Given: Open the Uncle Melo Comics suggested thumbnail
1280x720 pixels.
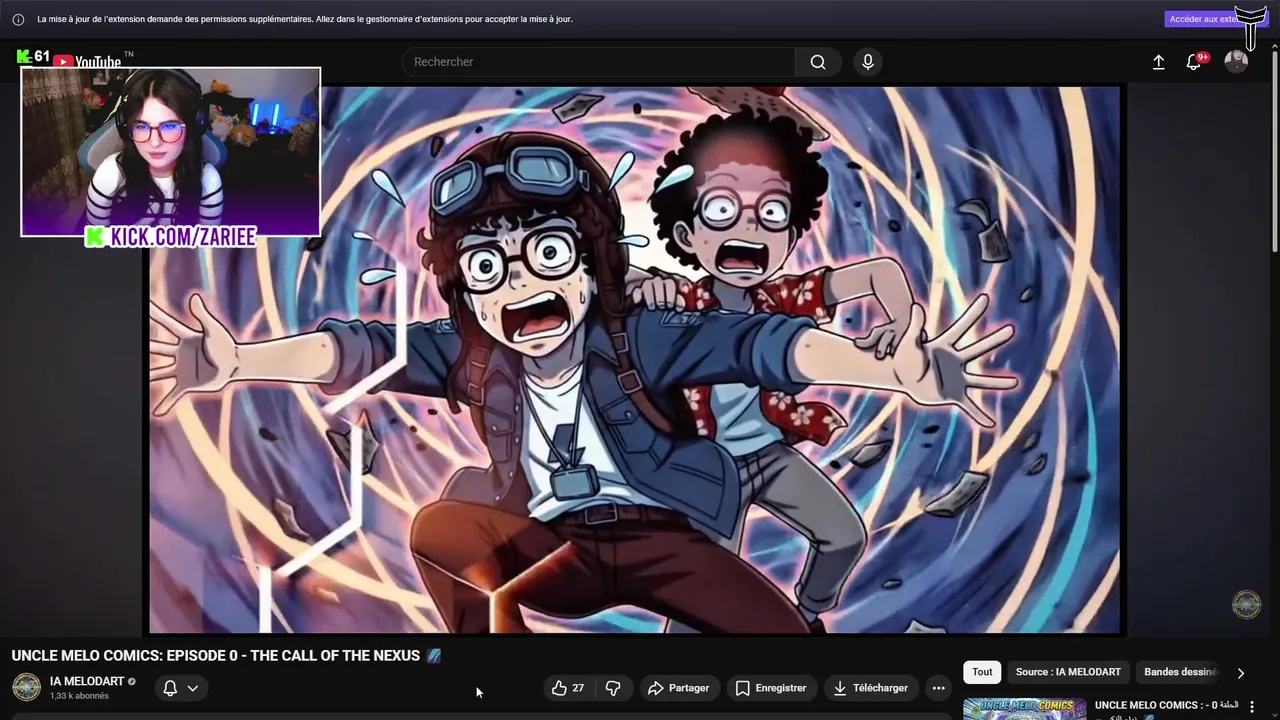Looking at the screenshot, I should coord(1024,709).
